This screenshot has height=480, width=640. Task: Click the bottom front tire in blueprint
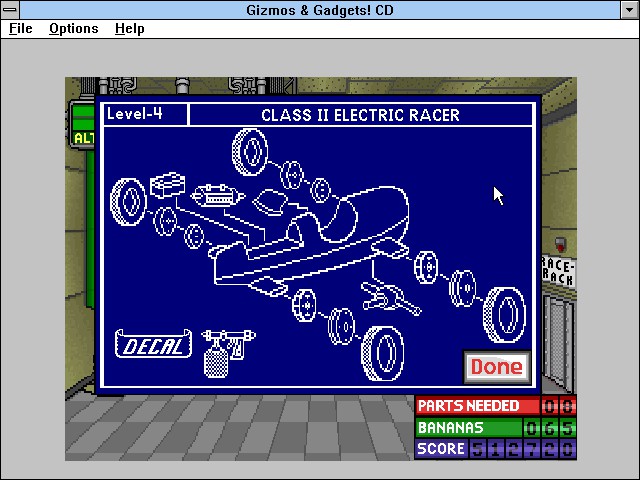pyautogui.click(x=383, y=353)
